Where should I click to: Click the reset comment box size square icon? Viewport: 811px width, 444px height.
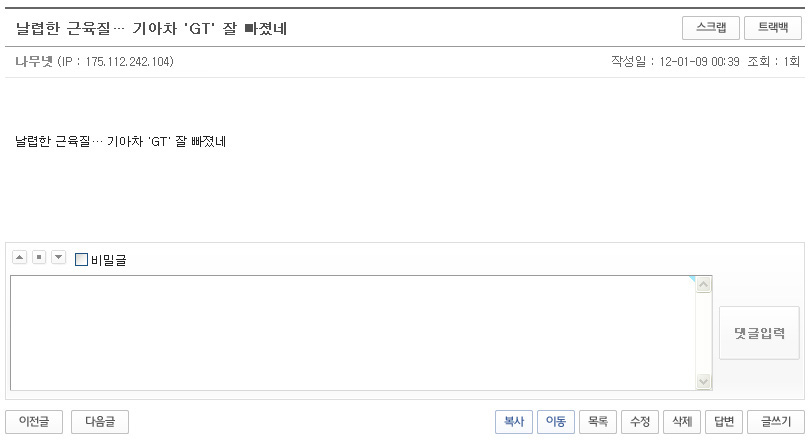coord(39,258)
